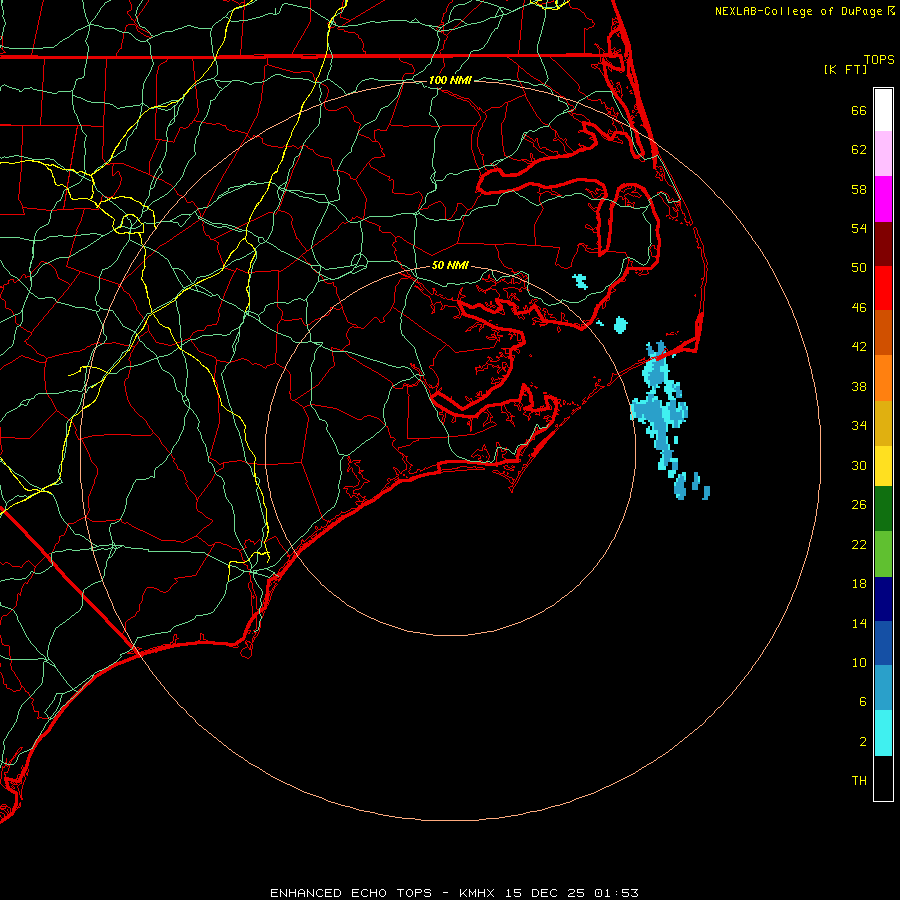
Task: Click the '[K FT]' units label
Action: click(845, 69)
